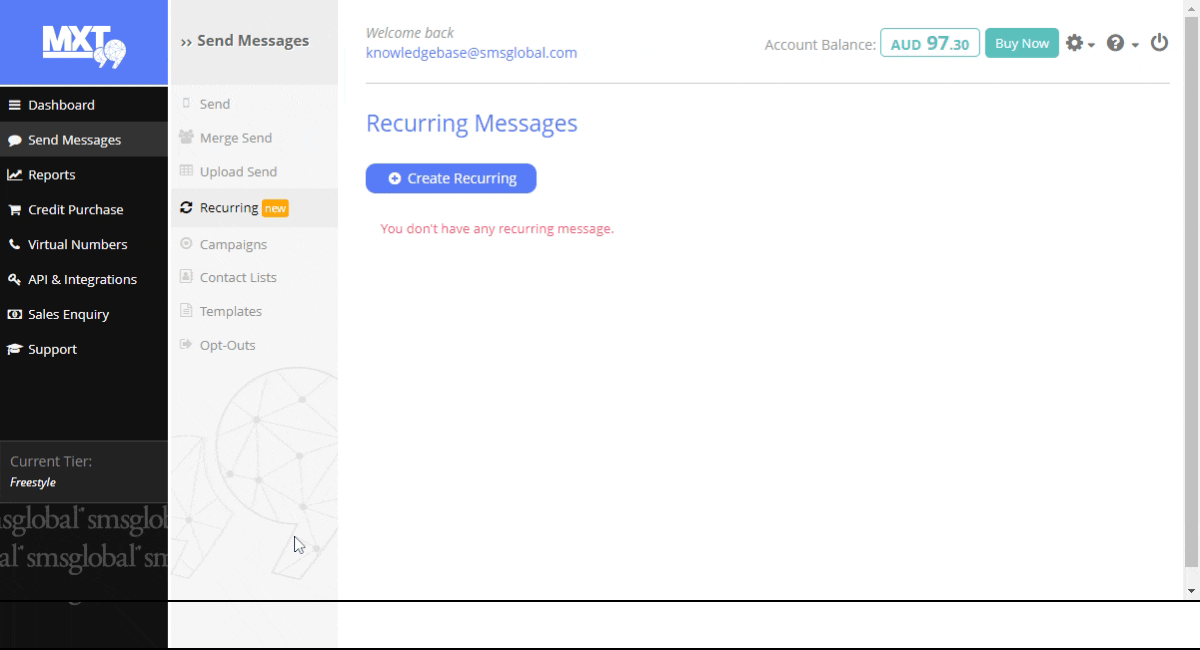Open Reports from the sidebar

pos(51,175)
